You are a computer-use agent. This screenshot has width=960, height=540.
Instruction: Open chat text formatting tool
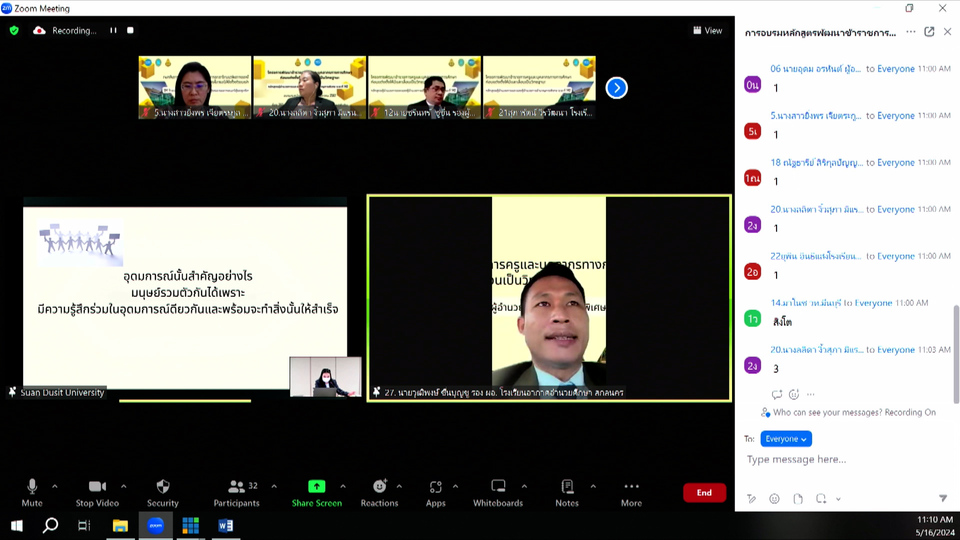751,499
